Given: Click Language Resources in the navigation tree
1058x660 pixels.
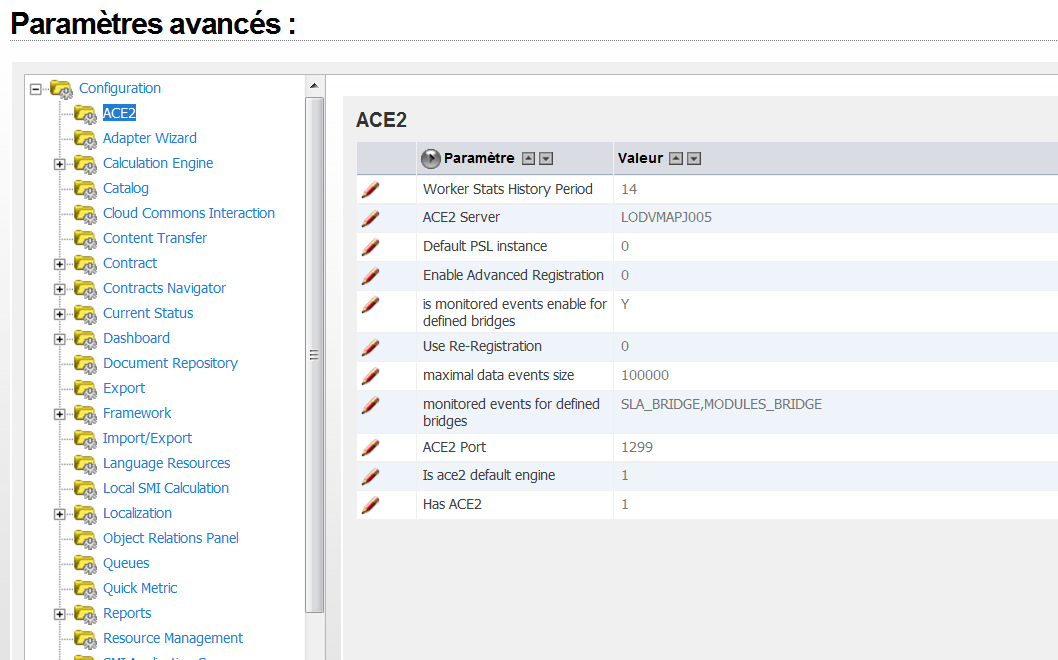Looking at the screenshot, I should tap(166, 463).
